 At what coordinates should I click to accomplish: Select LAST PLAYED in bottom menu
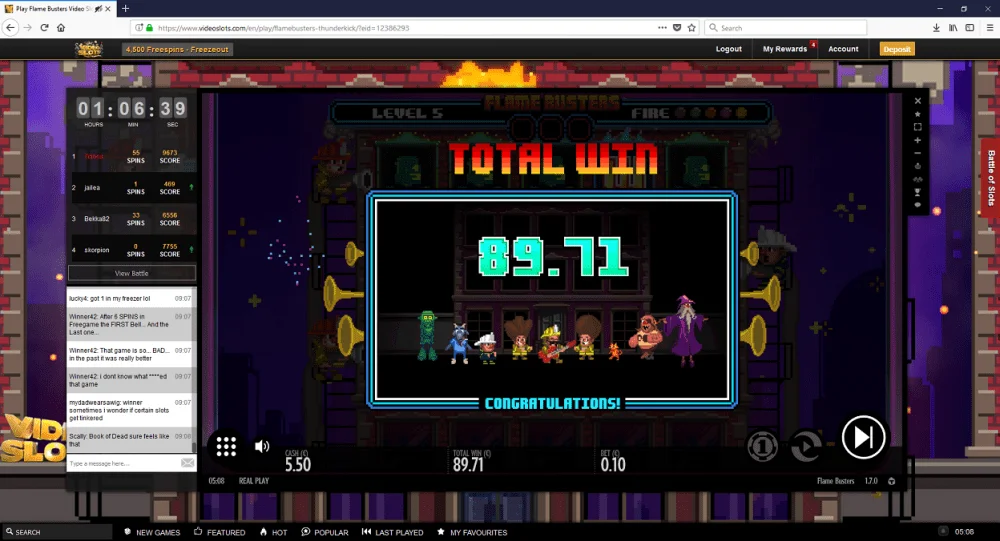pyautogui.click(x=392, y=532)
